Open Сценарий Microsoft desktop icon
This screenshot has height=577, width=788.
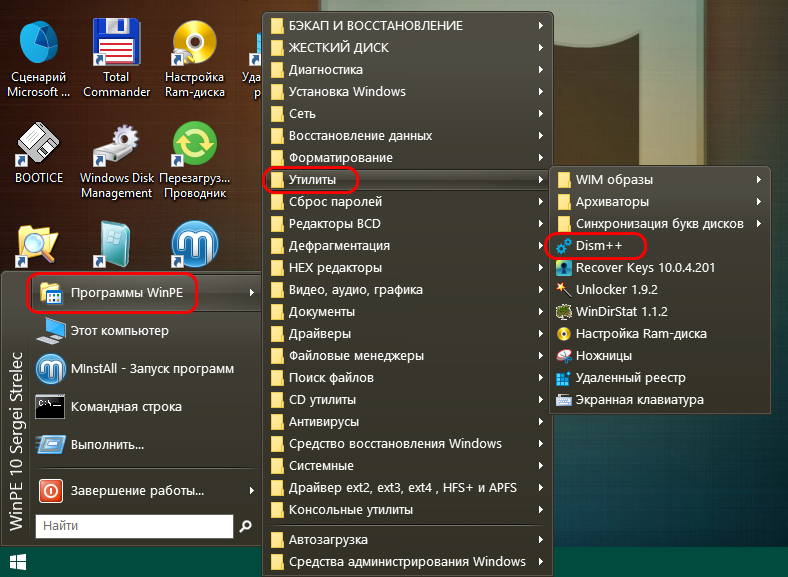39,58
